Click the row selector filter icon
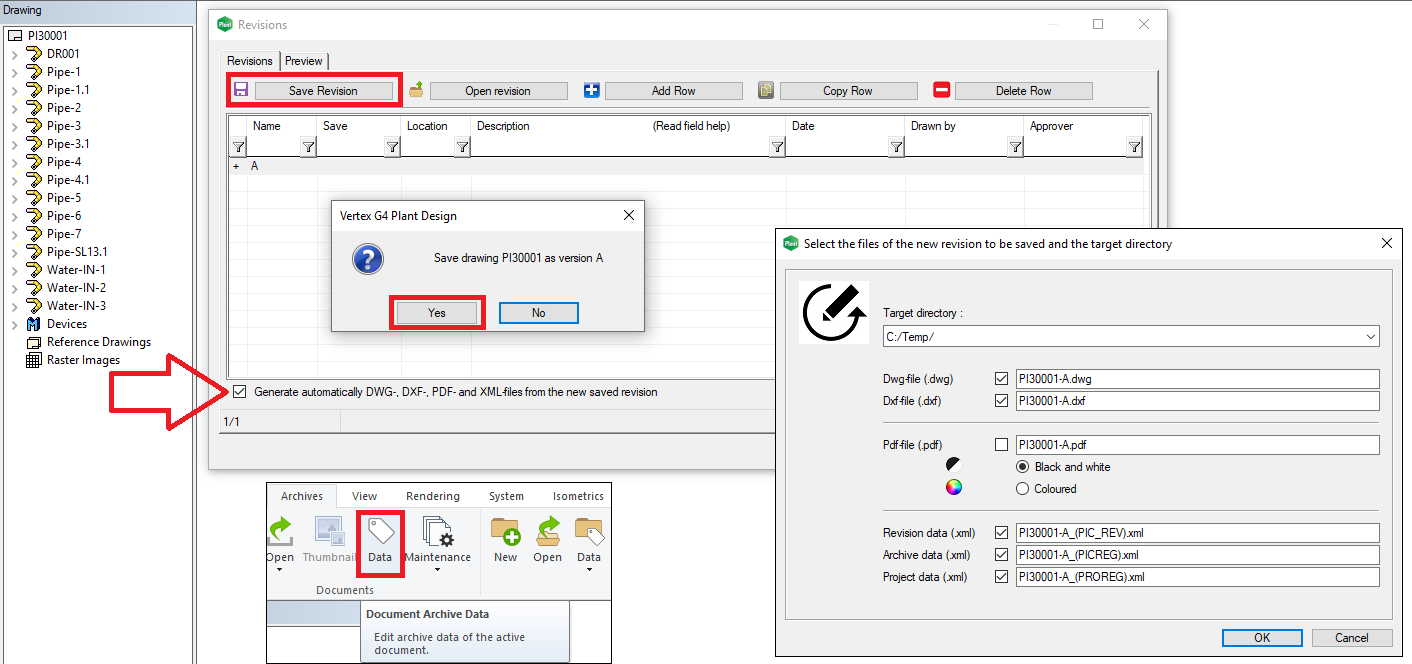This screenshot has width=1412, height=664. pyautogui.click(x=238, y=147)
